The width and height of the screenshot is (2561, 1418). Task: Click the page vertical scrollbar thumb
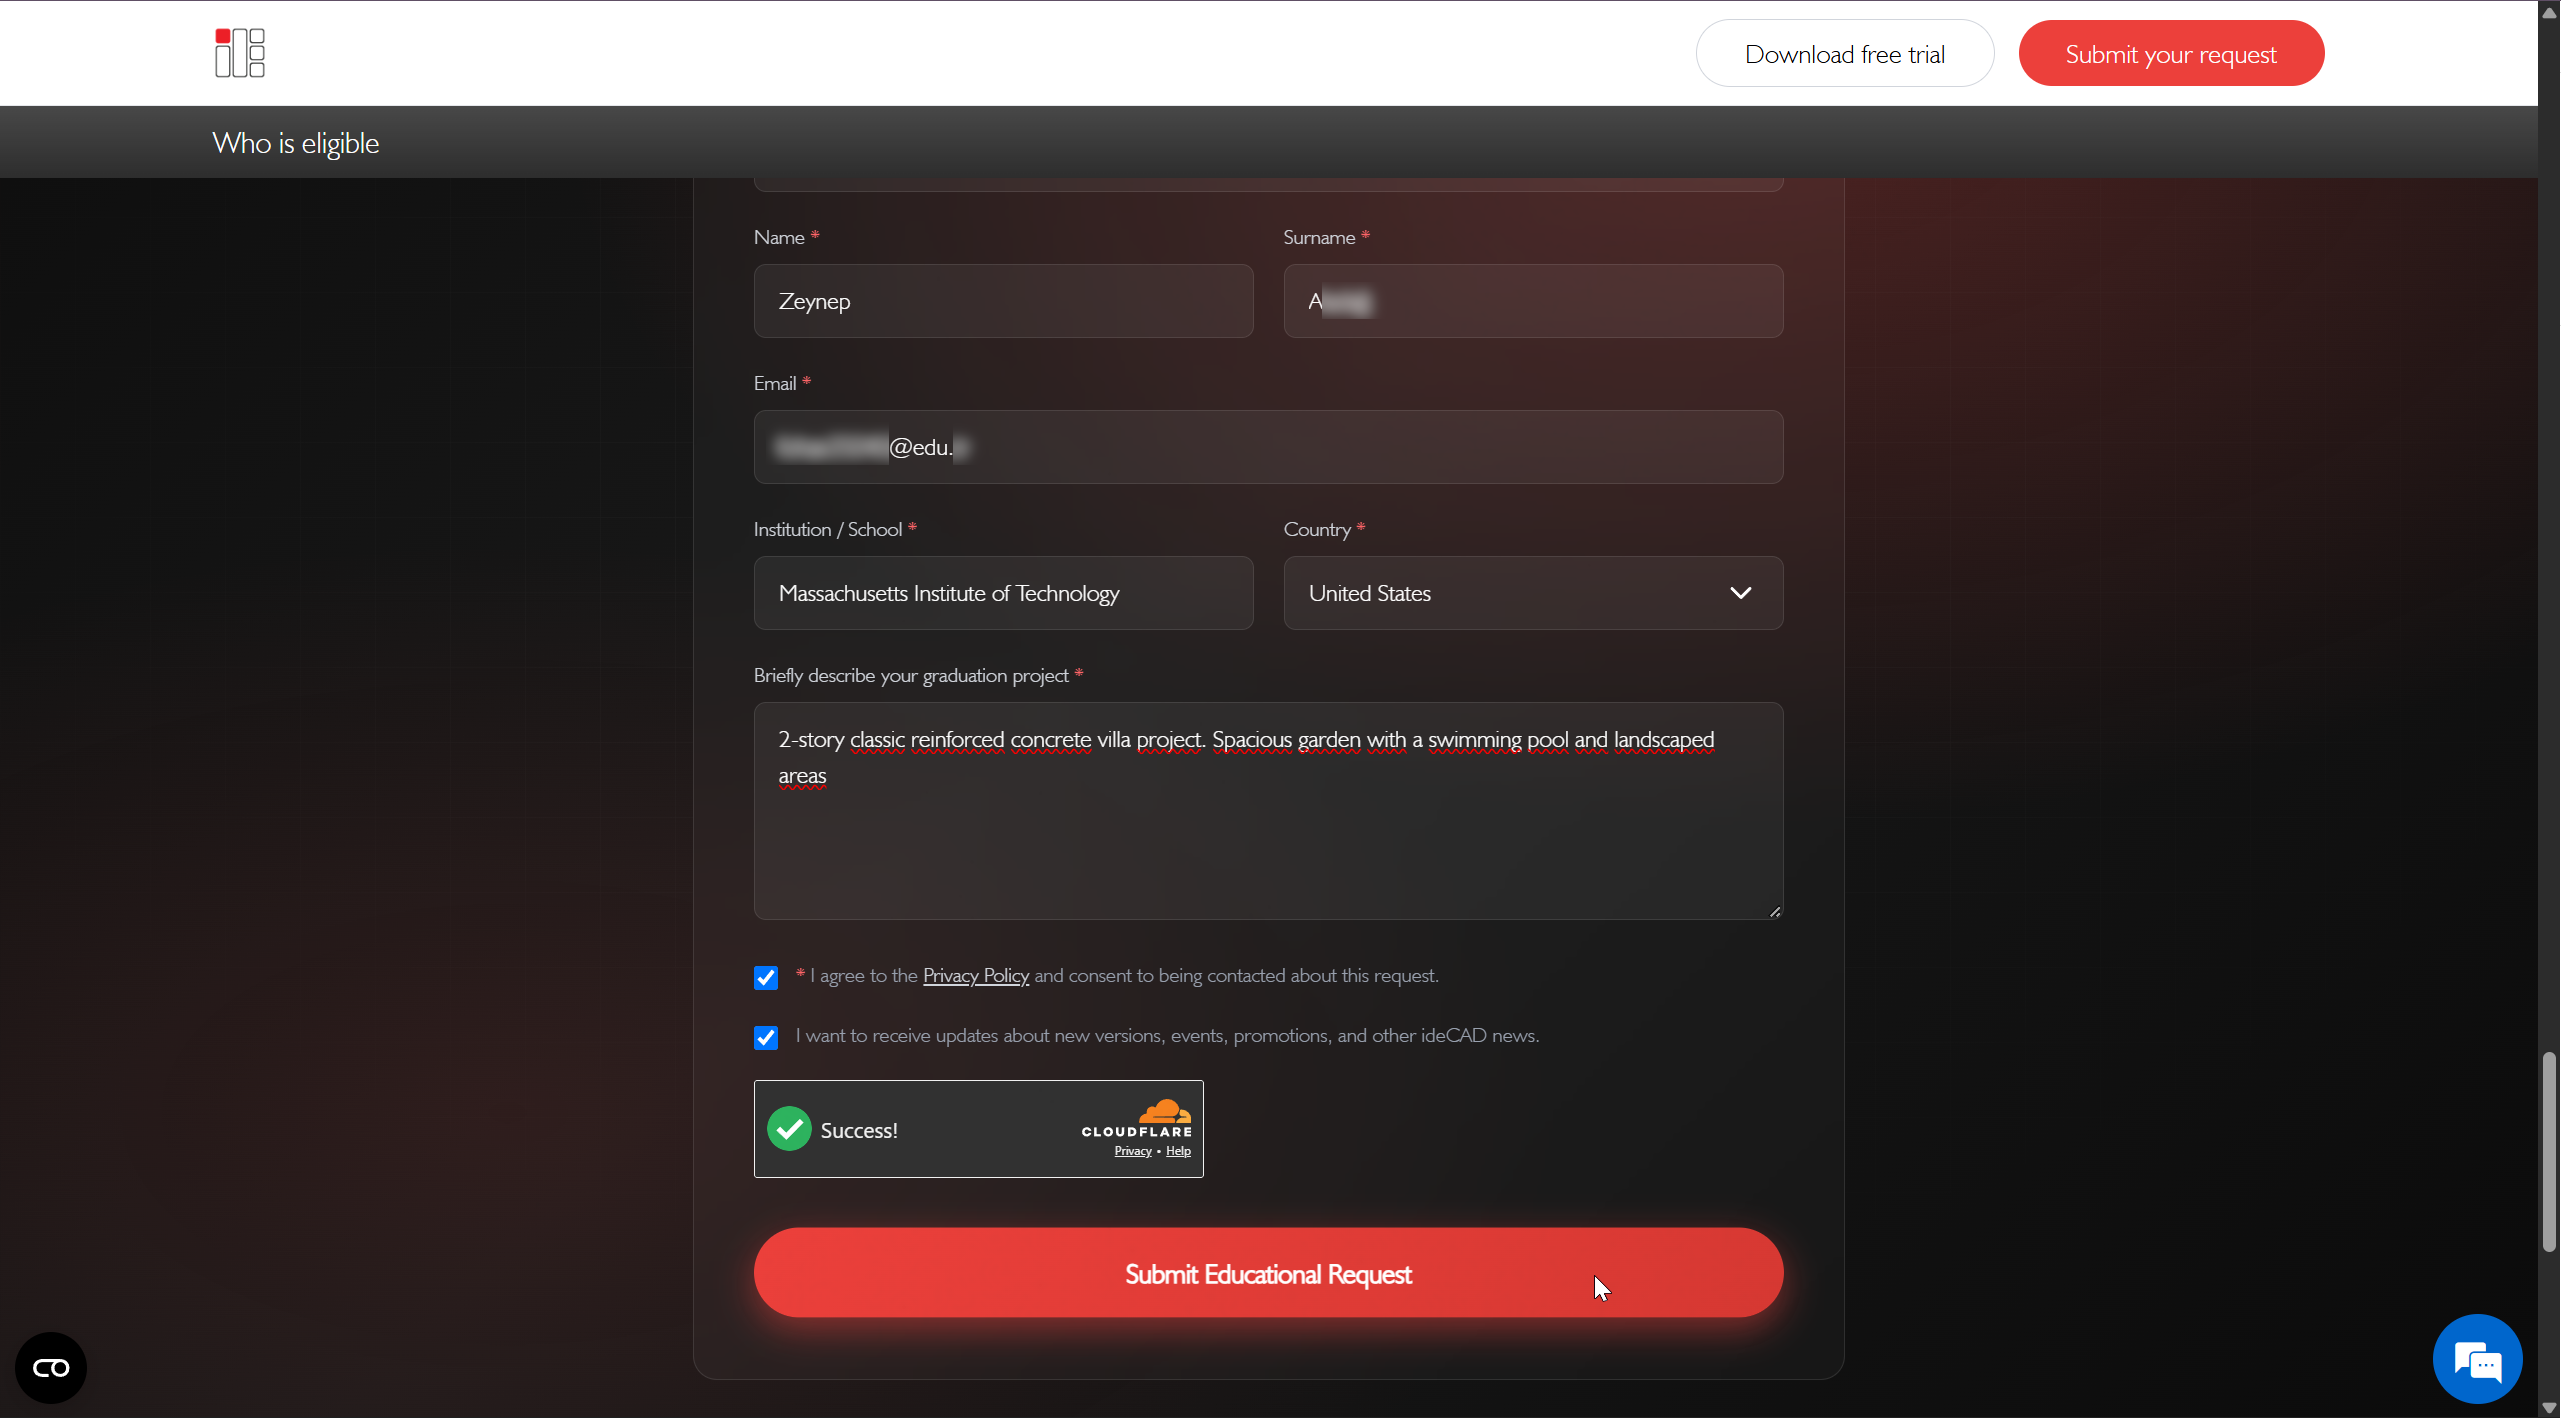(x=2549, y=1151)
